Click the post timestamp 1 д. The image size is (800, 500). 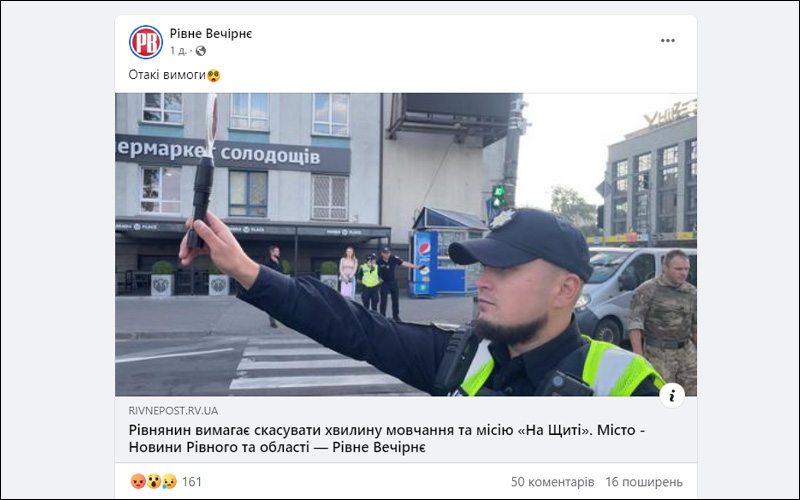pyautogui.click(x=178, y=51)
